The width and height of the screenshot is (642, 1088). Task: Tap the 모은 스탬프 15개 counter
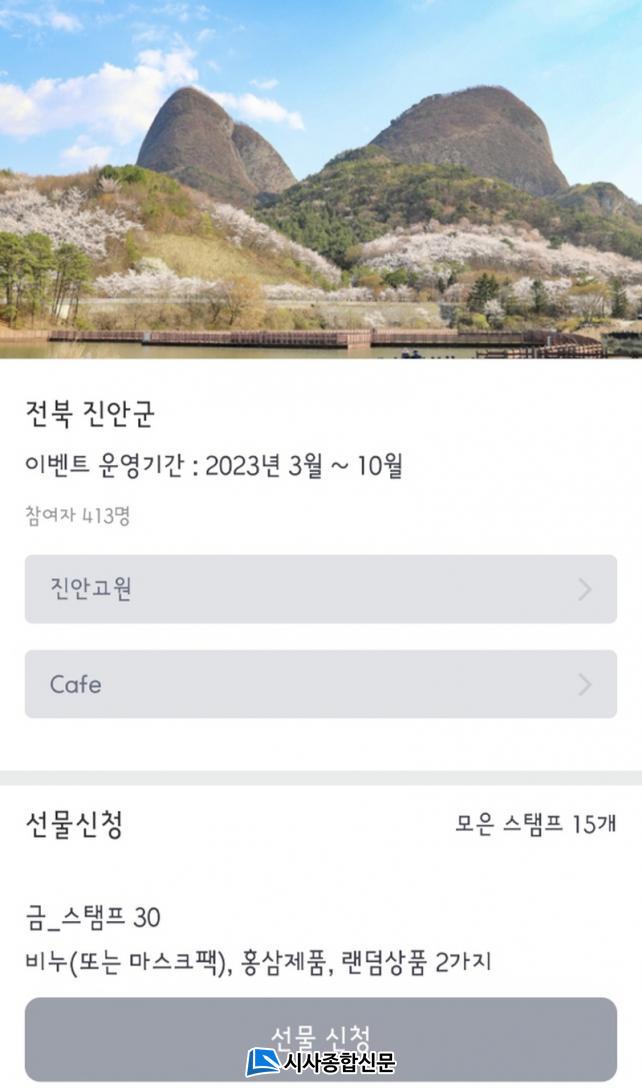pyautogui.click(x=535, y=825)
